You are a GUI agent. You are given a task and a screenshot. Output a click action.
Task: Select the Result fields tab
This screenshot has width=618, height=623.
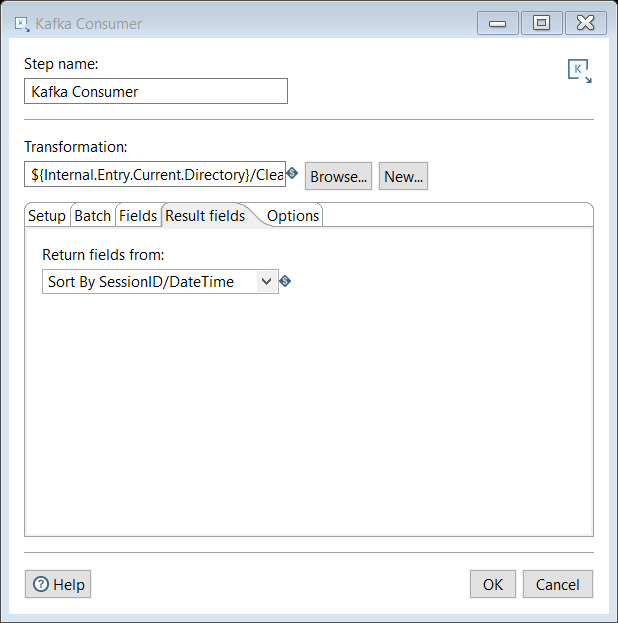[x=205, y=216]
